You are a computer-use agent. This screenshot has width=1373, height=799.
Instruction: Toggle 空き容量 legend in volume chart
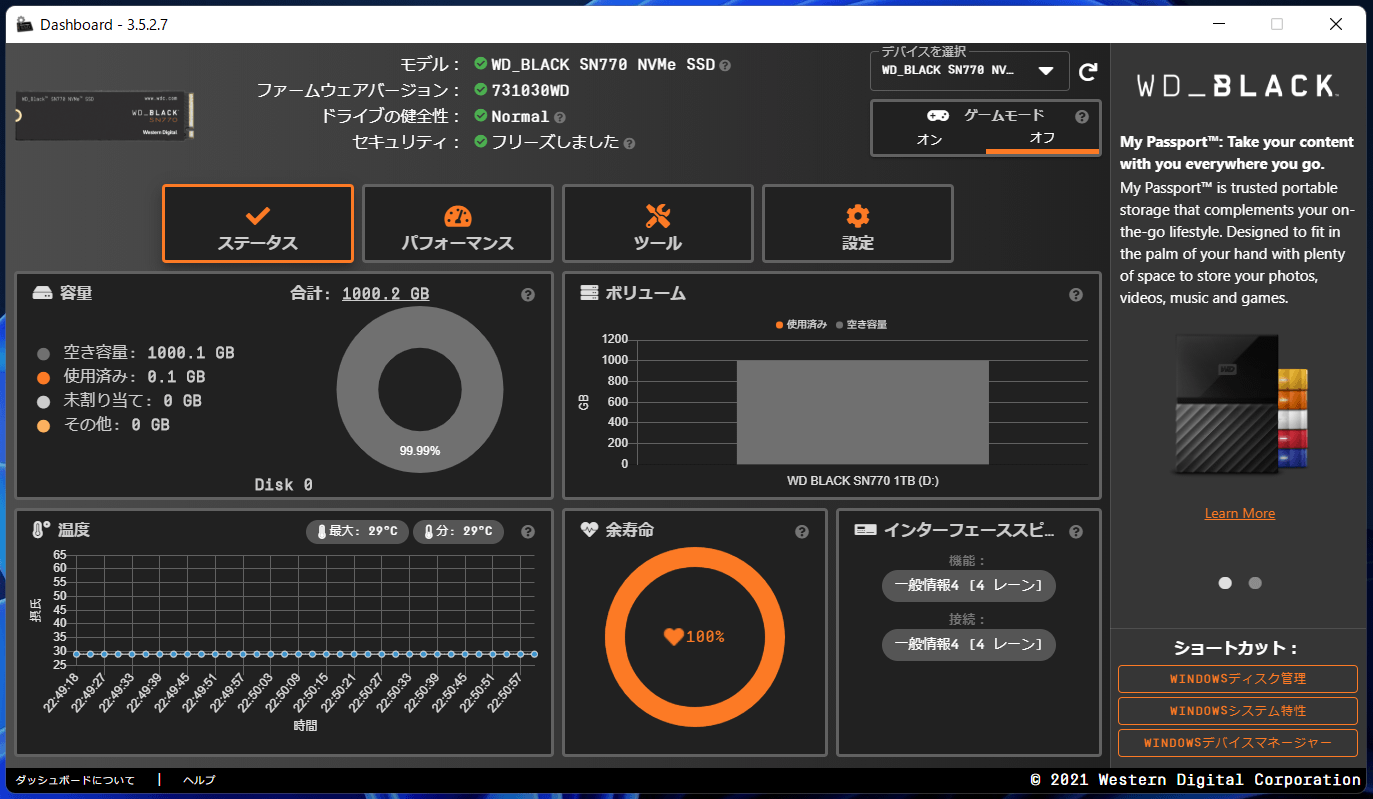[861, 324]
